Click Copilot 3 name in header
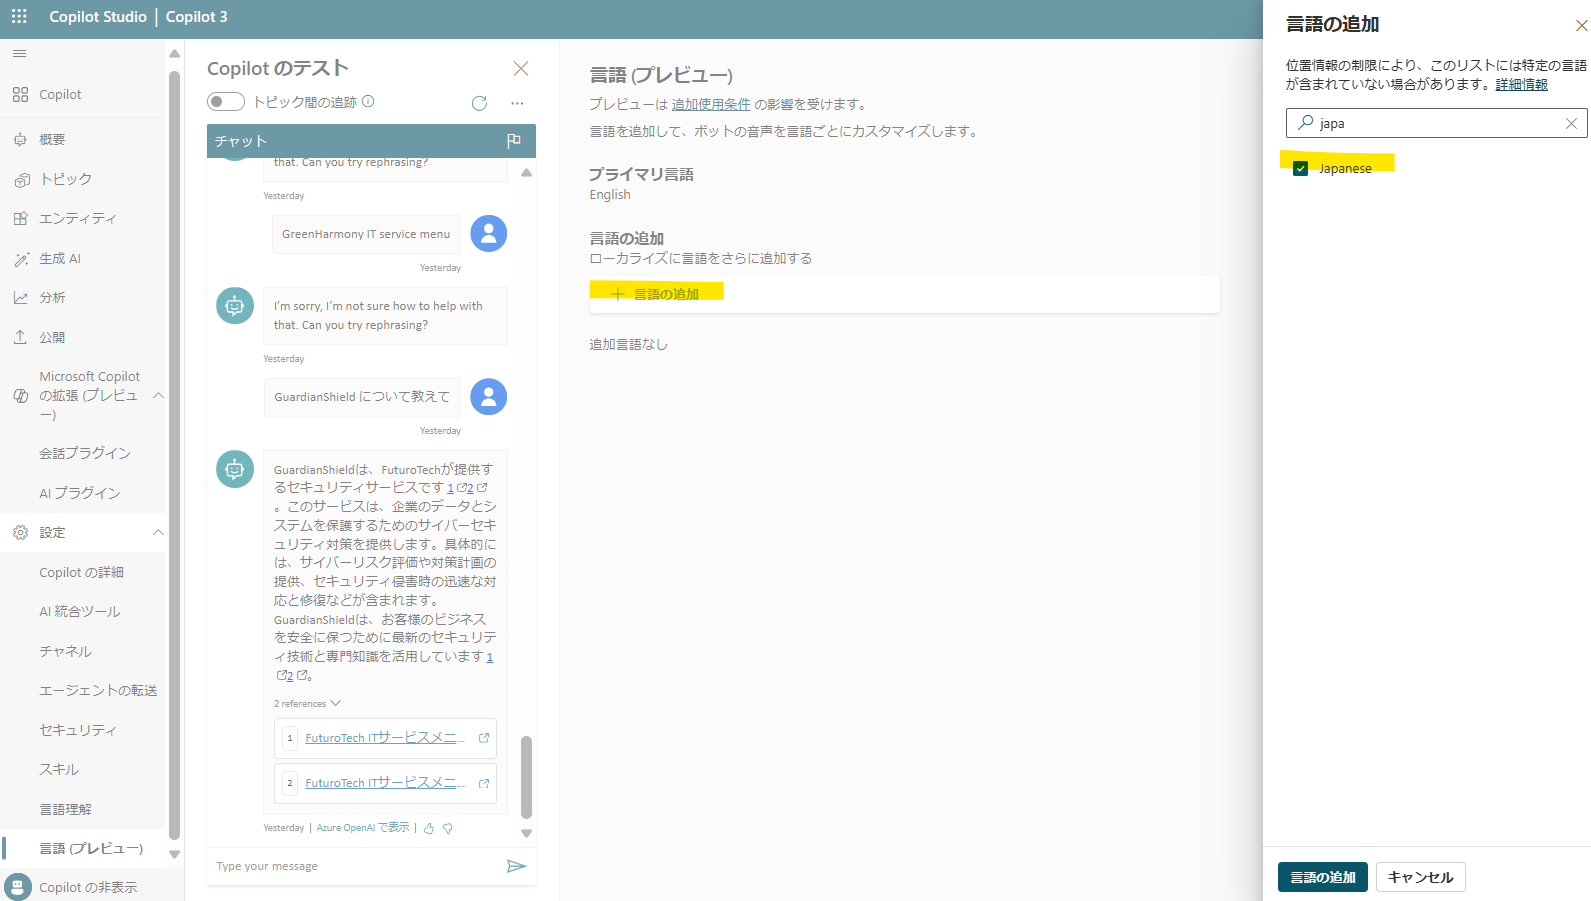This screenshot has width=1591, height=901. pyautogui.click(x=197, y=17)
